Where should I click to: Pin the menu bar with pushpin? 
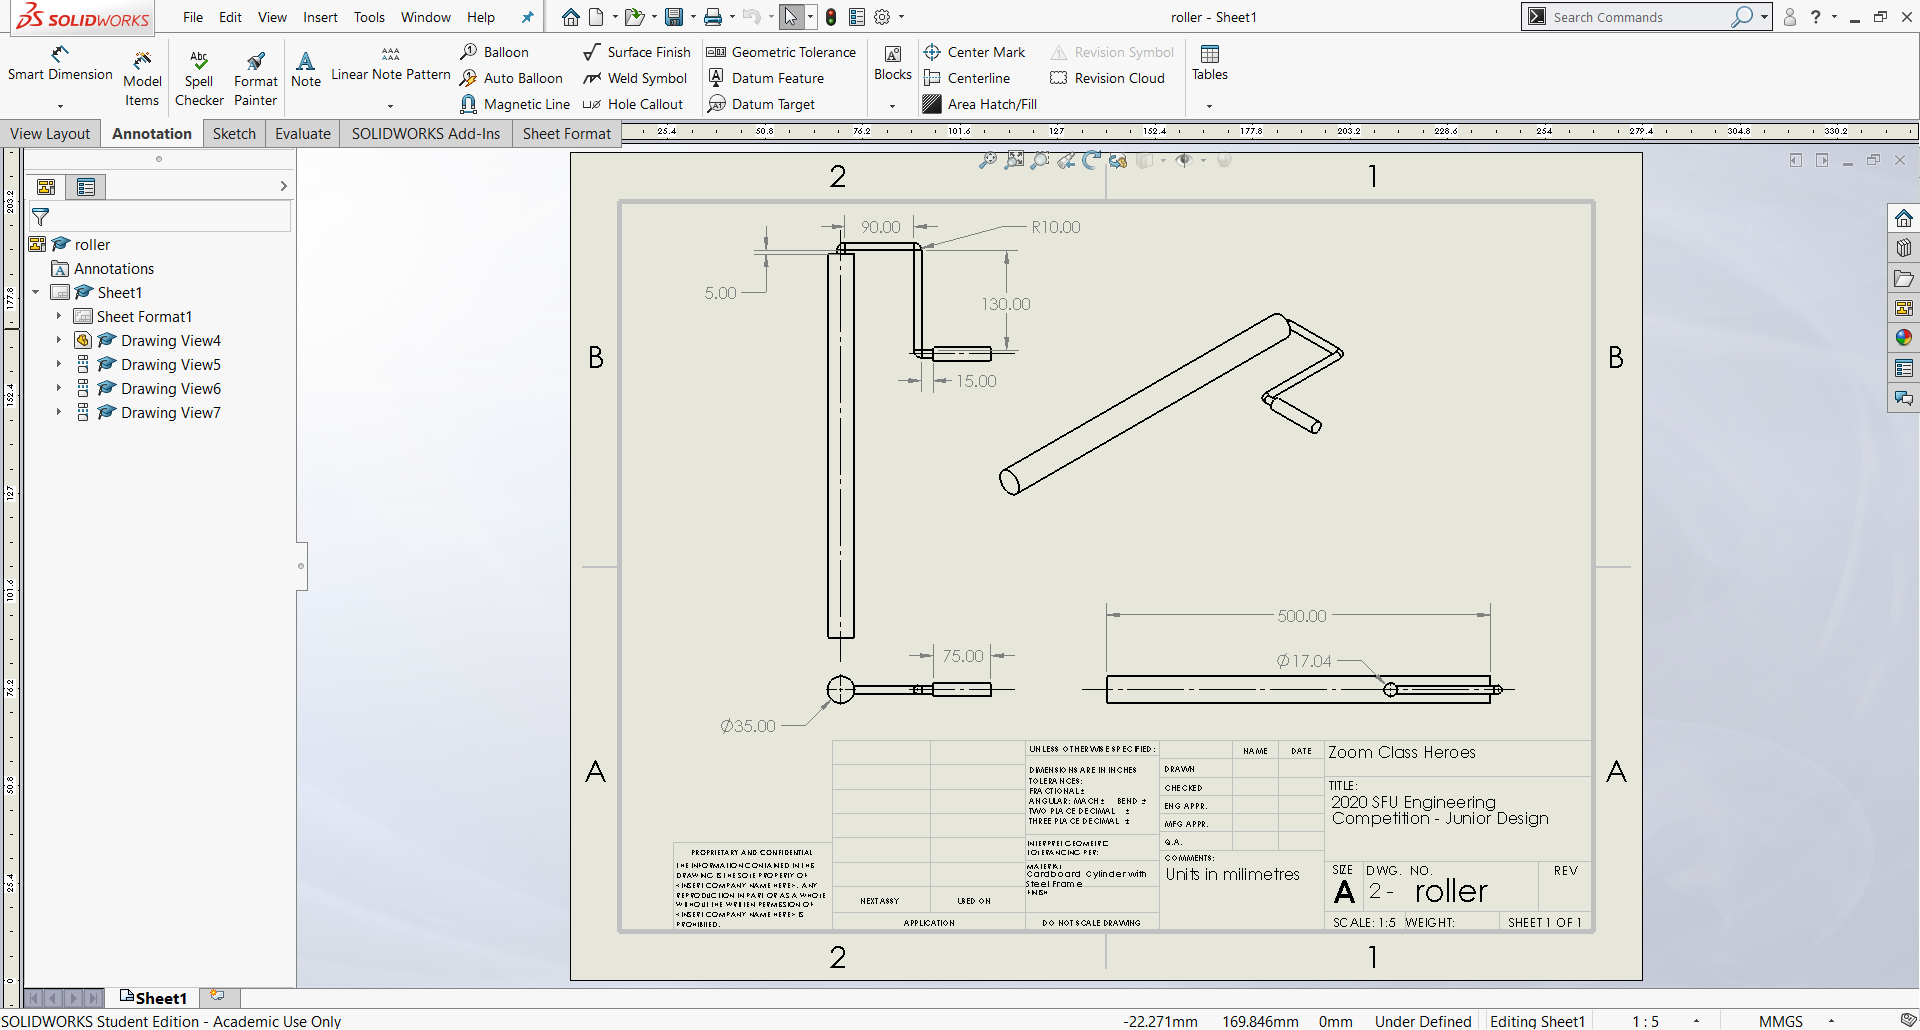point(528,17)
